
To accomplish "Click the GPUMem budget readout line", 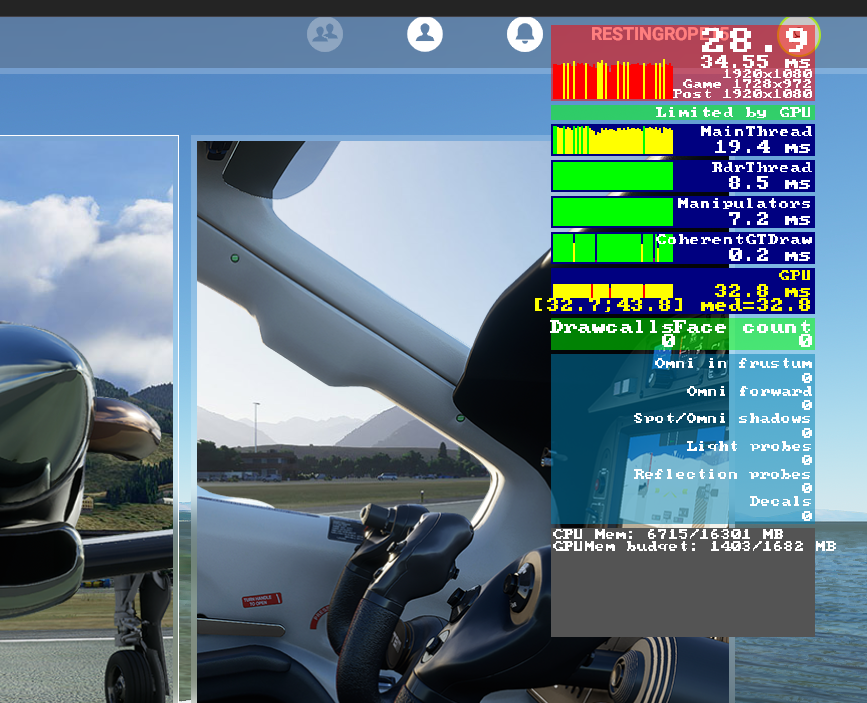I will coord(694,546).
